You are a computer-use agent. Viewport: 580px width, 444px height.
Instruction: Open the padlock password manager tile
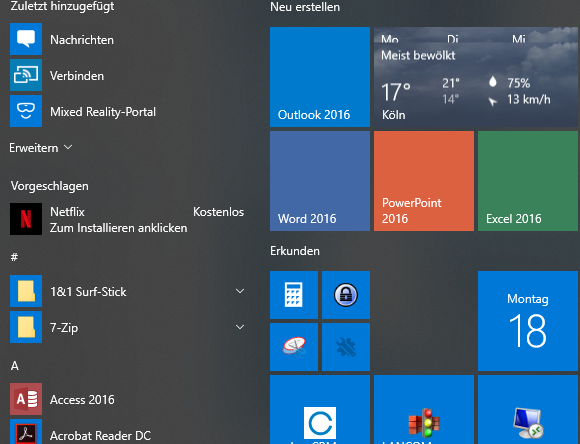coord(346,295)
